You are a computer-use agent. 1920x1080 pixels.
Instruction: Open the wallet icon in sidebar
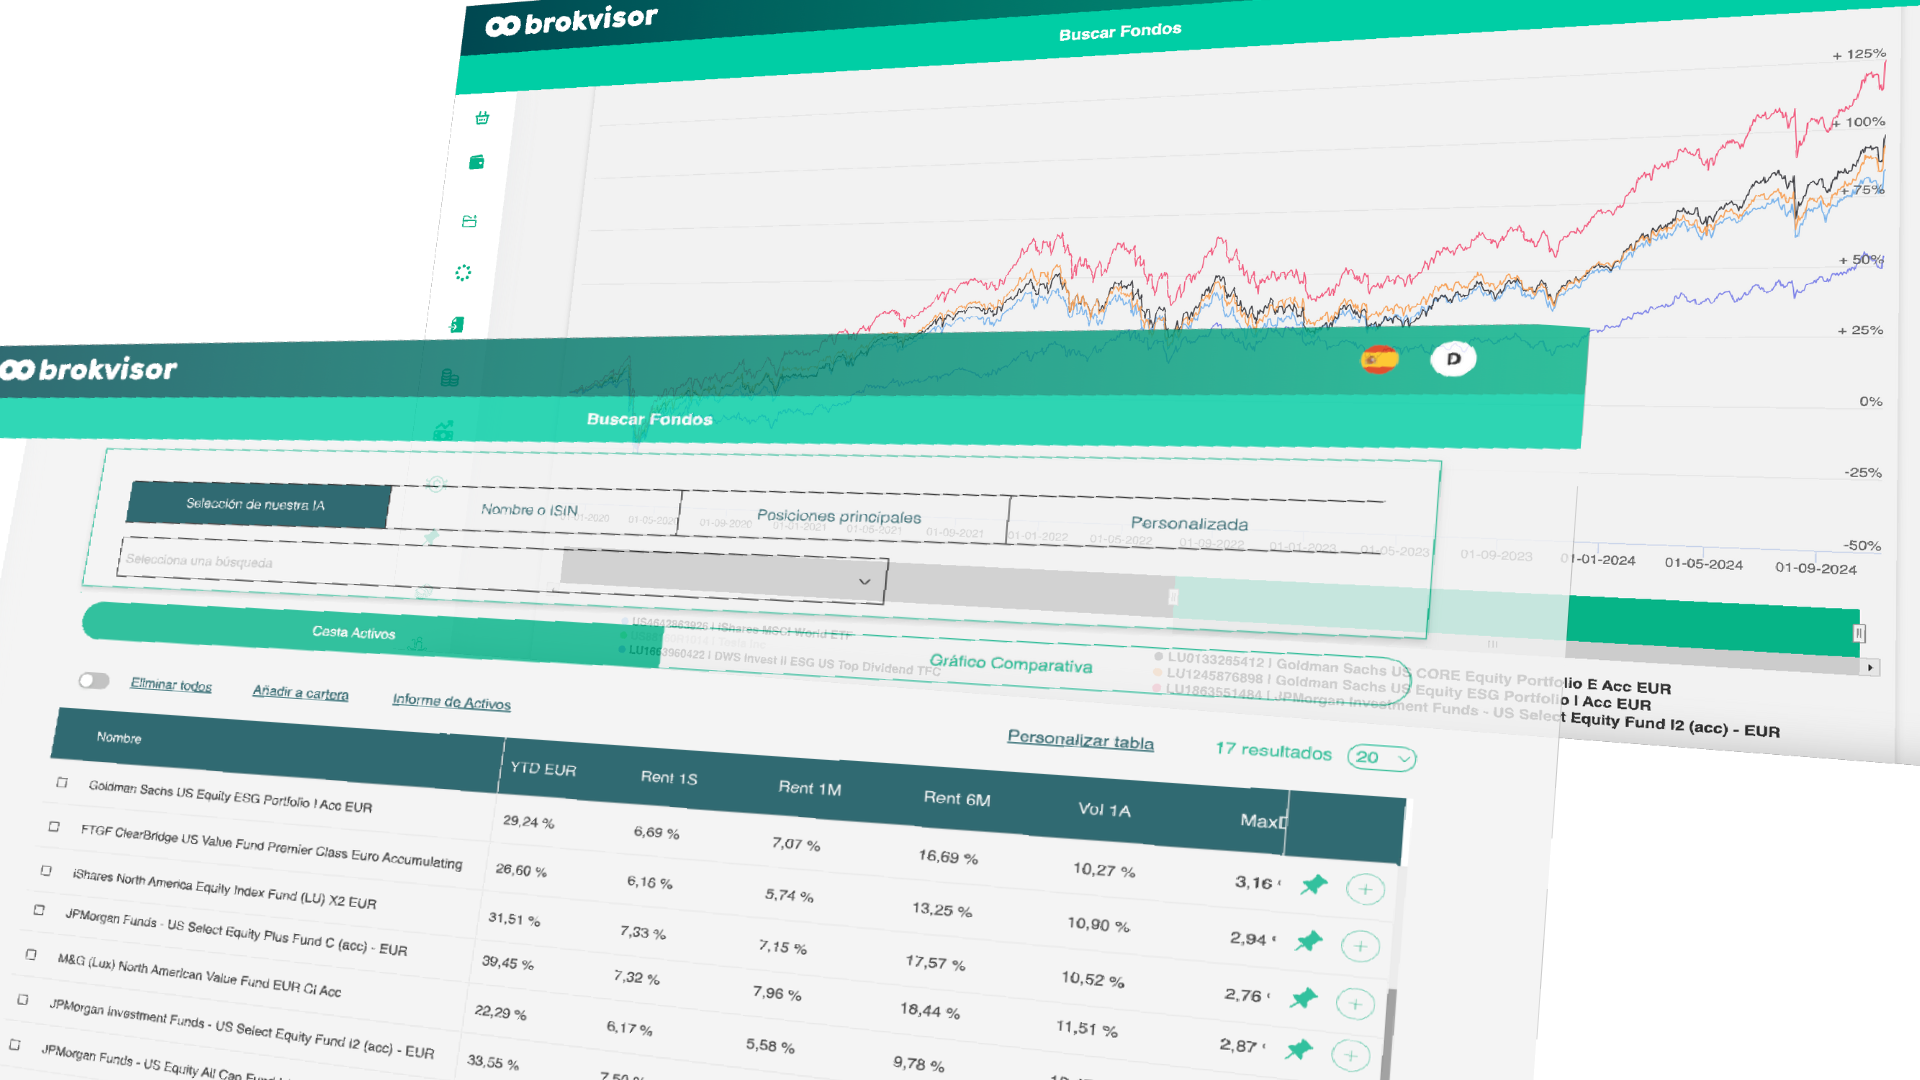[476, 162]
